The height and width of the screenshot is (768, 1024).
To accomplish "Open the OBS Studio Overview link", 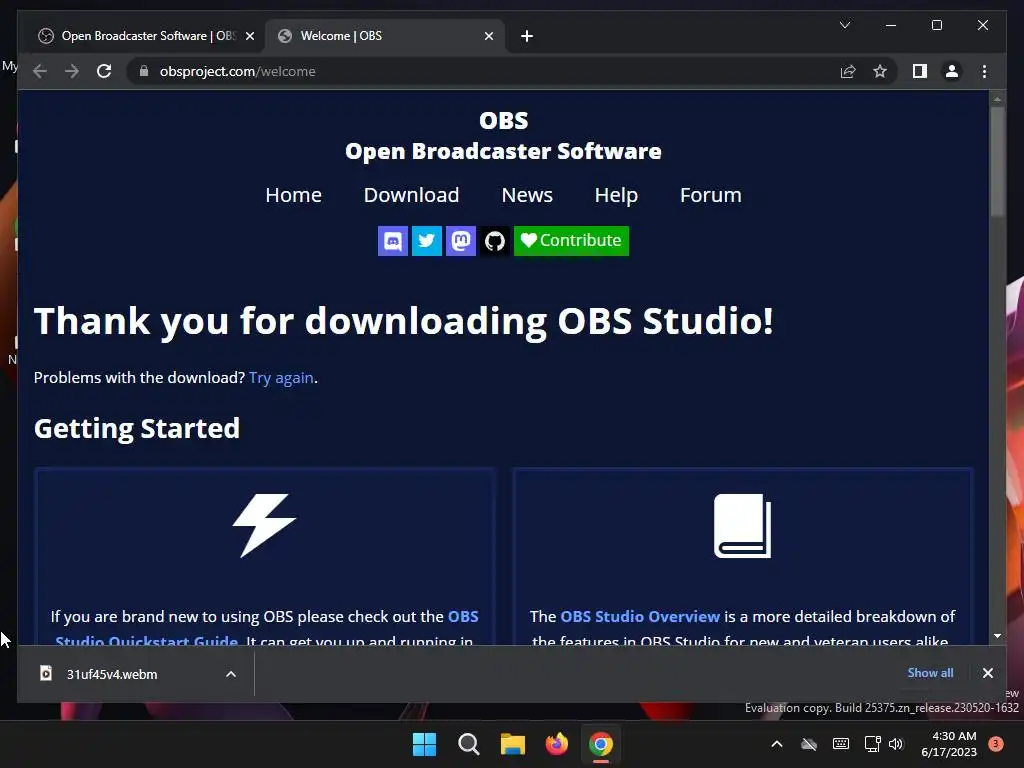I will [640, 616].
